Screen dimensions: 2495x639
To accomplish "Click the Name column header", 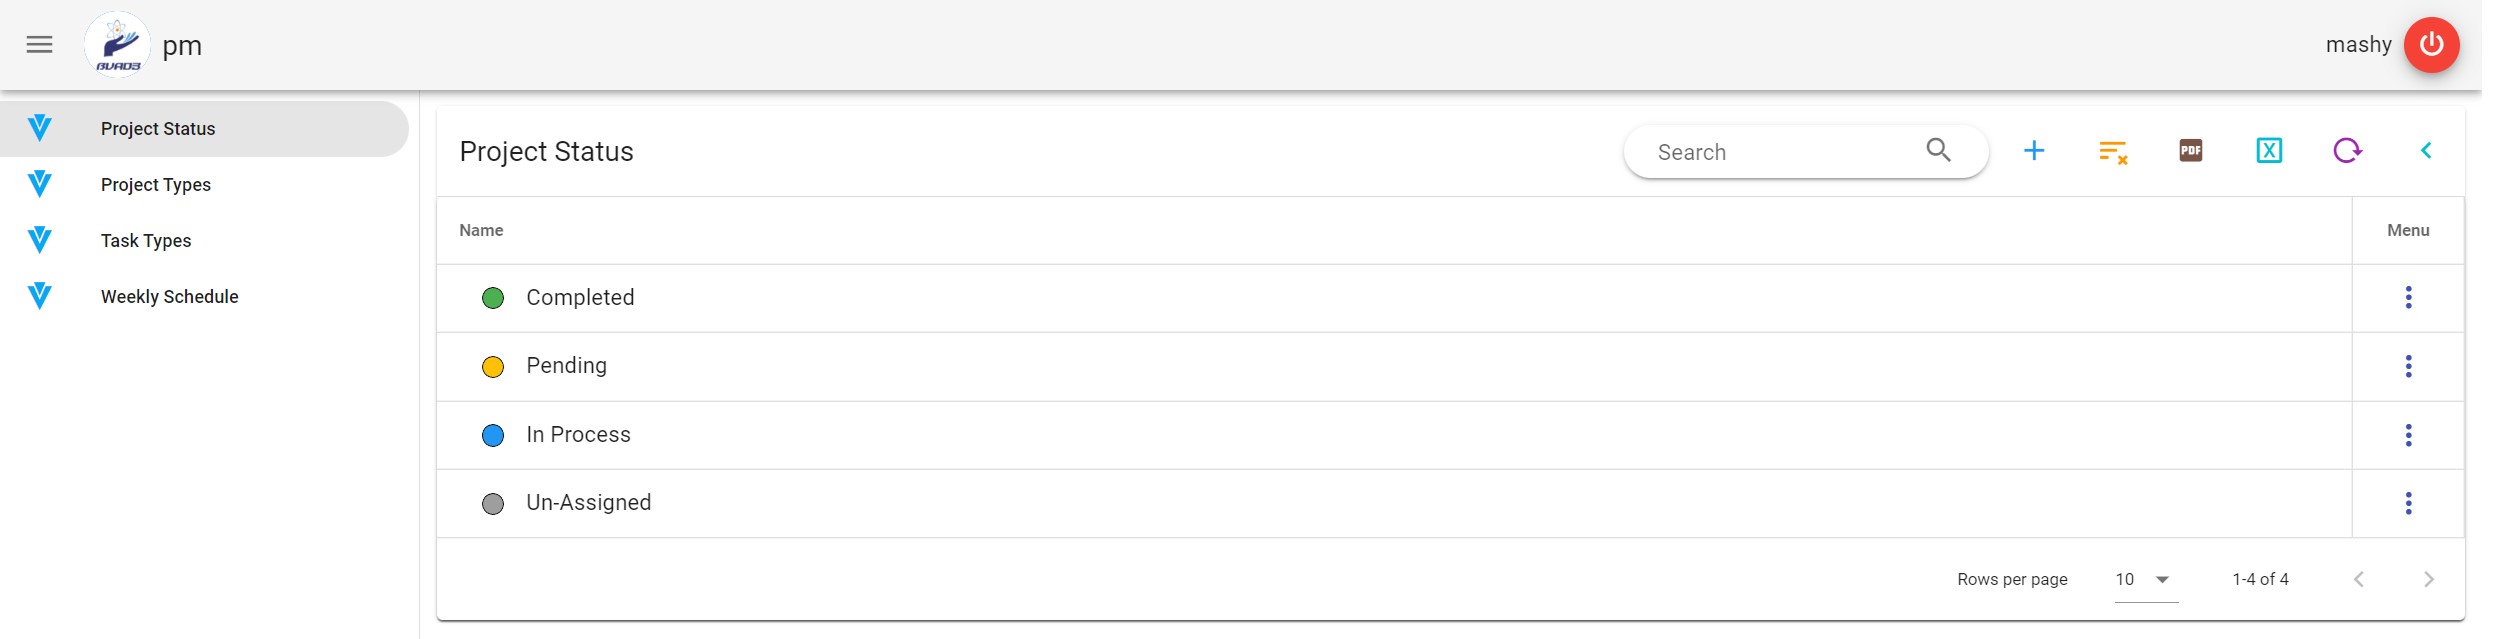I will (481, 231).
